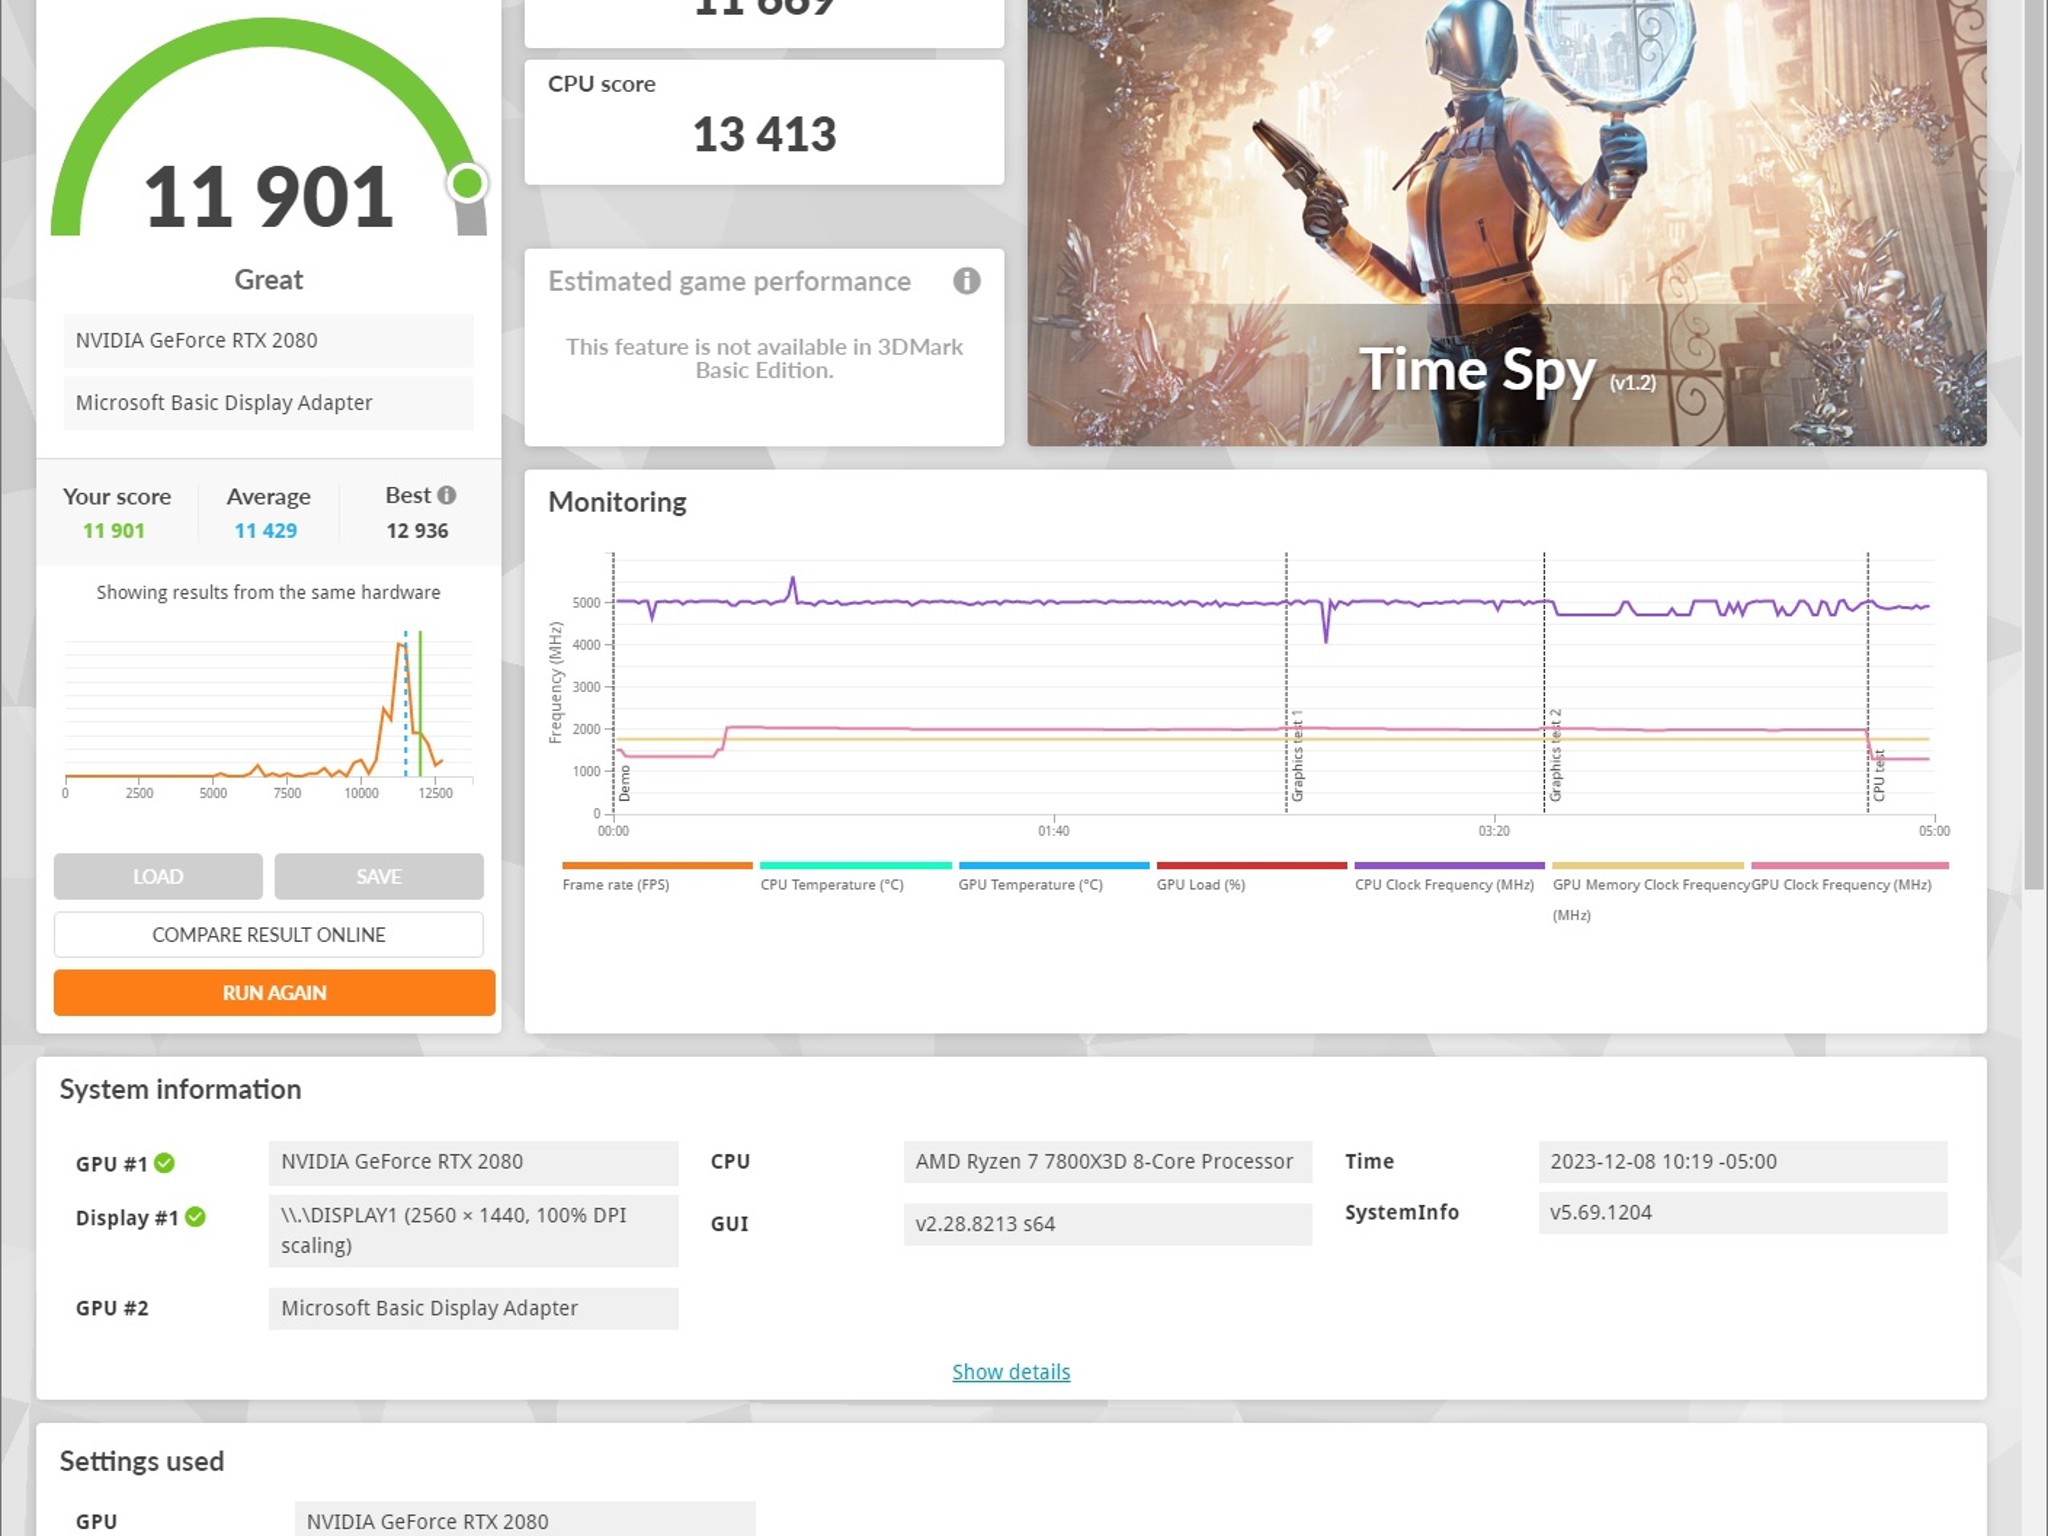
Task: Click the green check beside GPU #1
Action: [x=165, y=1163]
